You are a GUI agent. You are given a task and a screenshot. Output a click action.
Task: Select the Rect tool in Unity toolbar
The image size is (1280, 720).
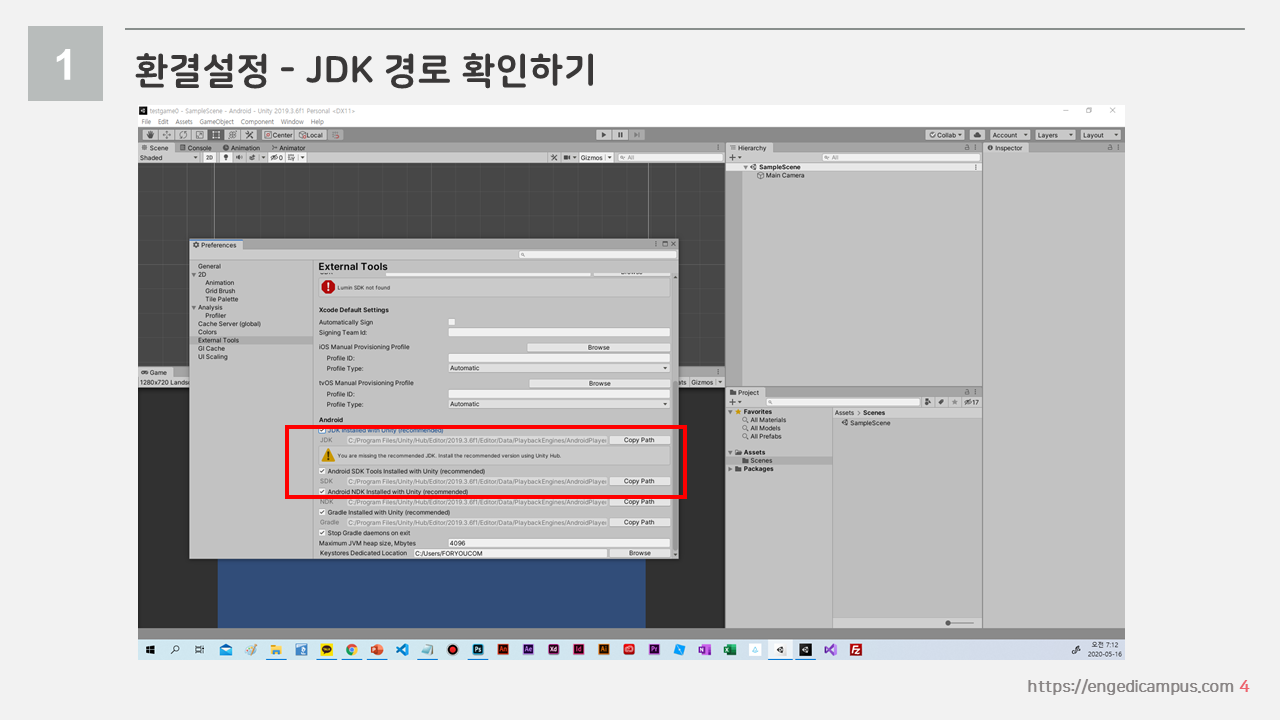coord(216,135)
